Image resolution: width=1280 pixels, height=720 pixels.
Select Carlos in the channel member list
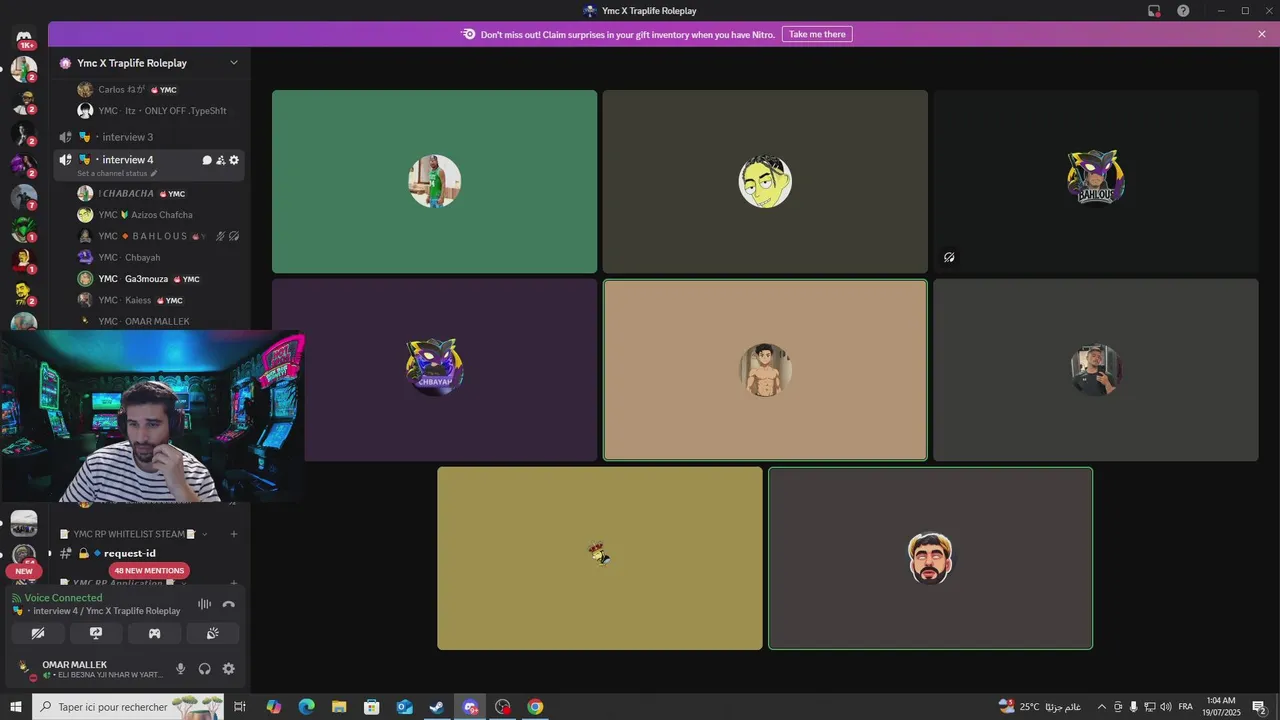(x=148, y=90)
